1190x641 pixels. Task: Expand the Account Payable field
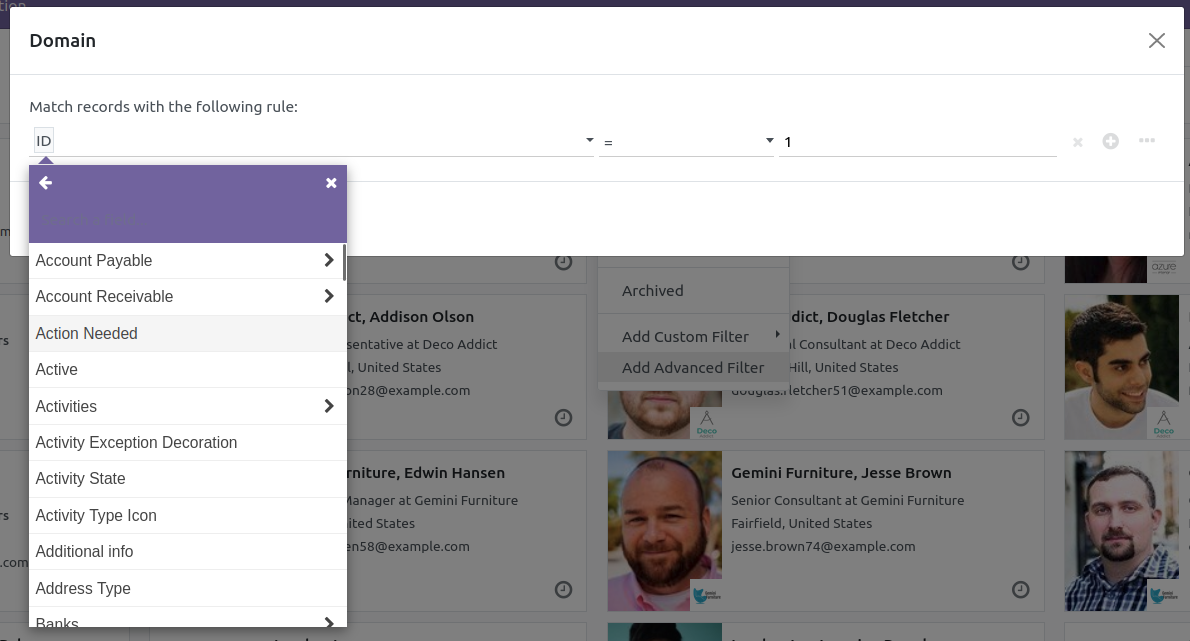tap(328, 260)
